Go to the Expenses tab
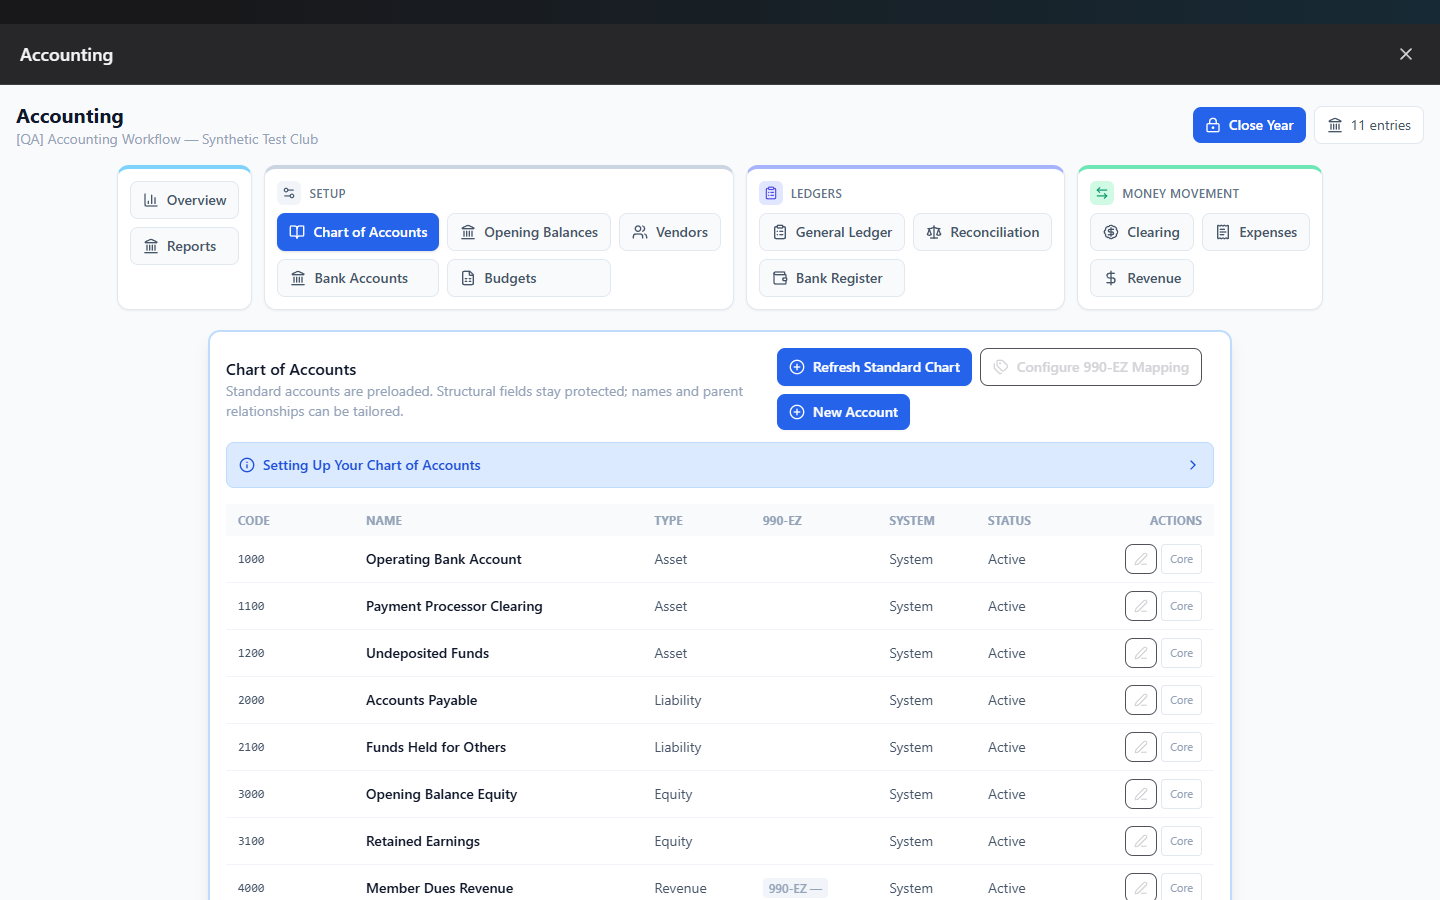 (1256, 232)
